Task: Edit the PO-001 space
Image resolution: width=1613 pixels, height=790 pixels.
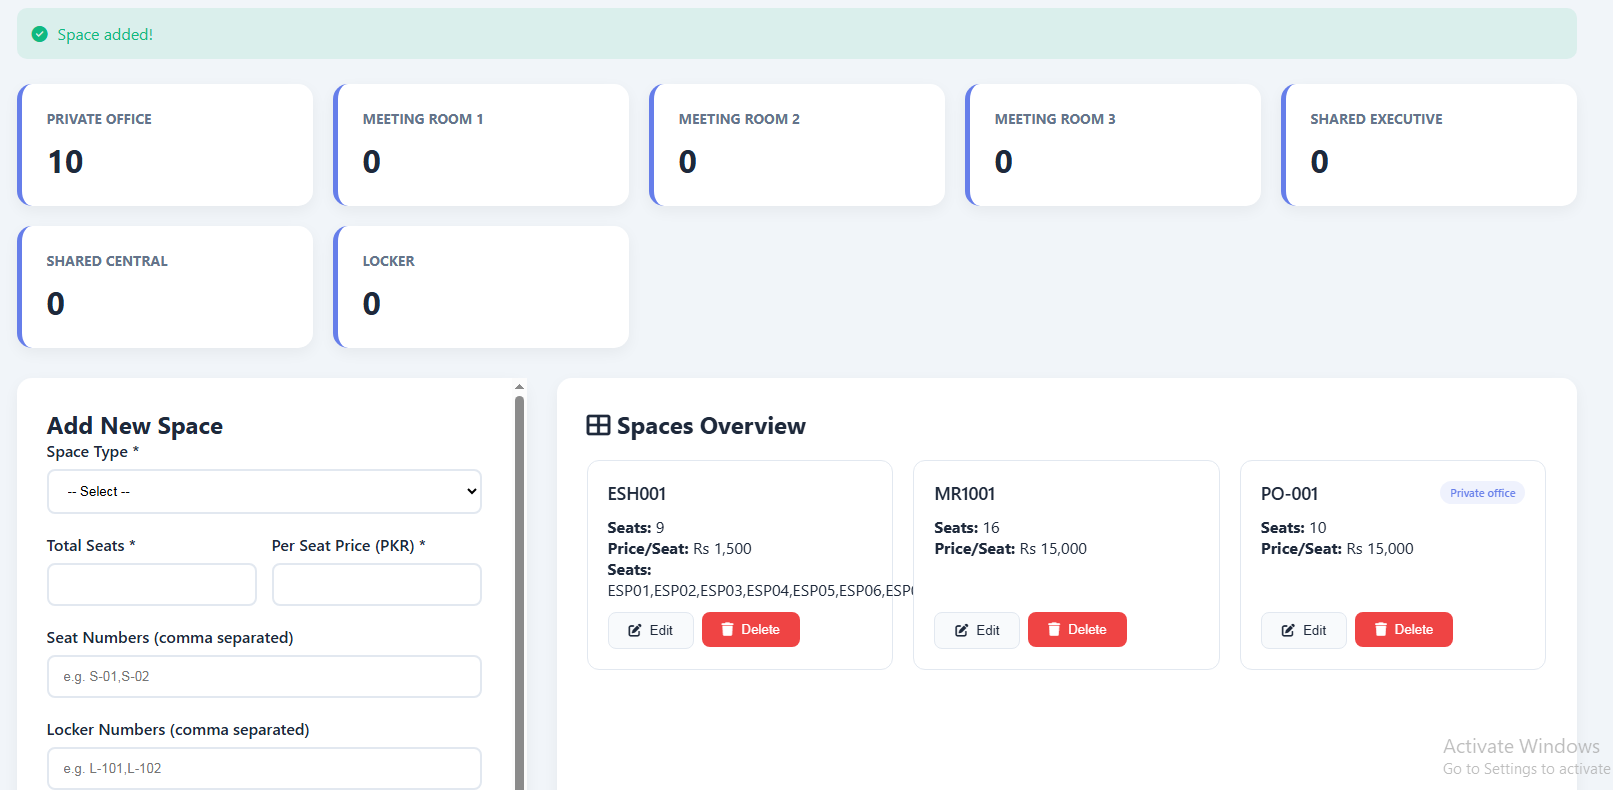Action: coord(1303,630)
